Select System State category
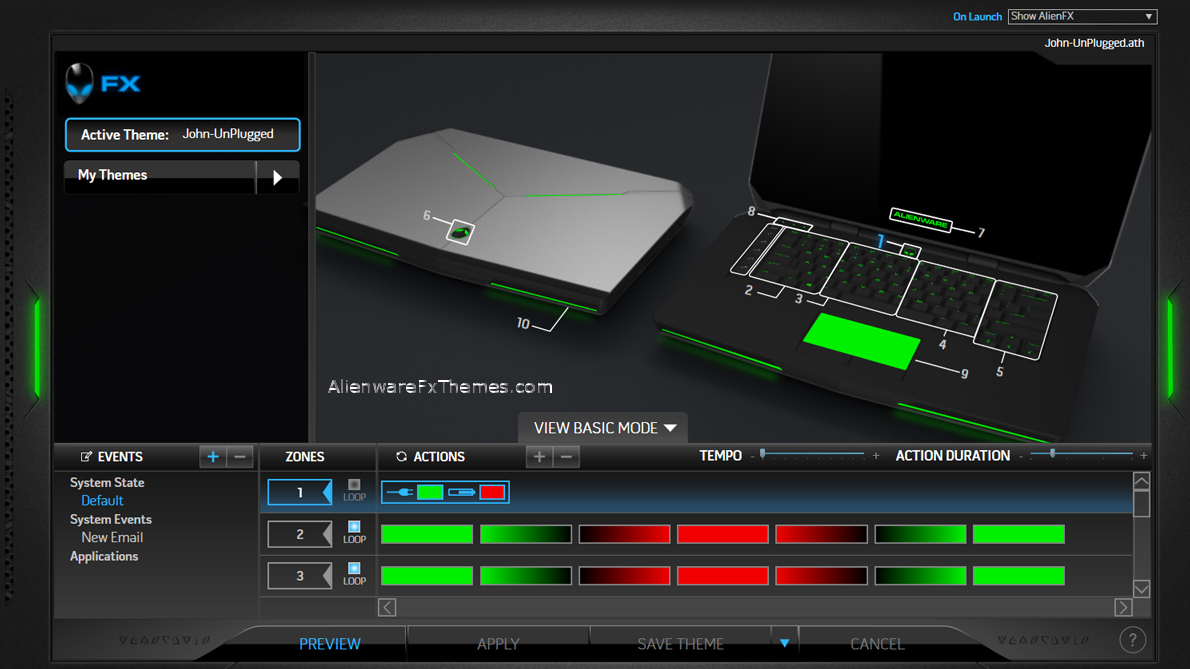Viewport: 1190px width, 669px height. [x=107, y=482]
